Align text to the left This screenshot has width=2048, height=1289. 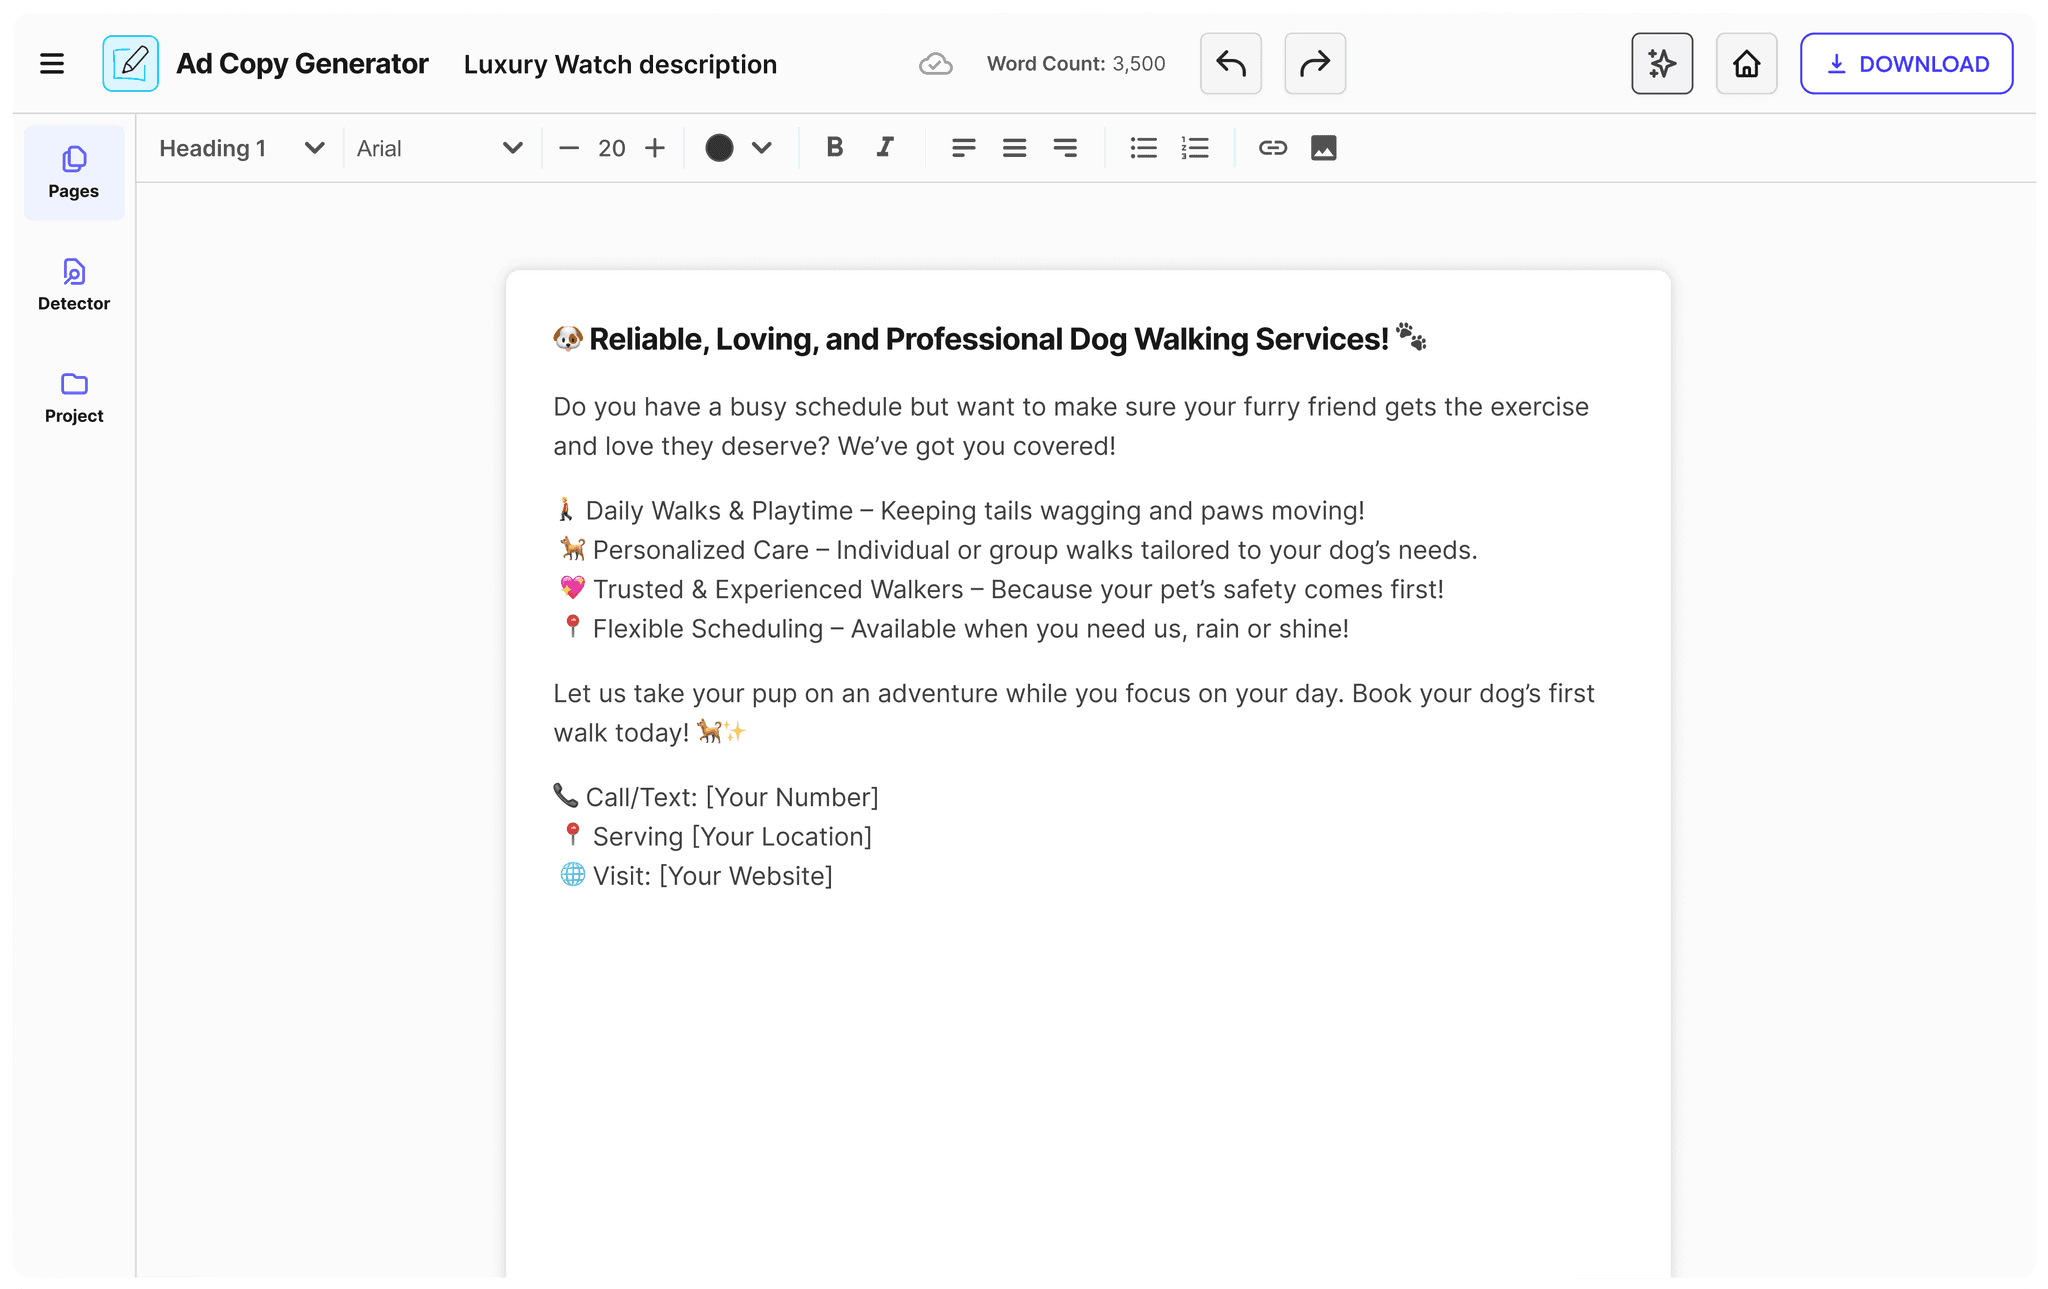tap(963, 148)
